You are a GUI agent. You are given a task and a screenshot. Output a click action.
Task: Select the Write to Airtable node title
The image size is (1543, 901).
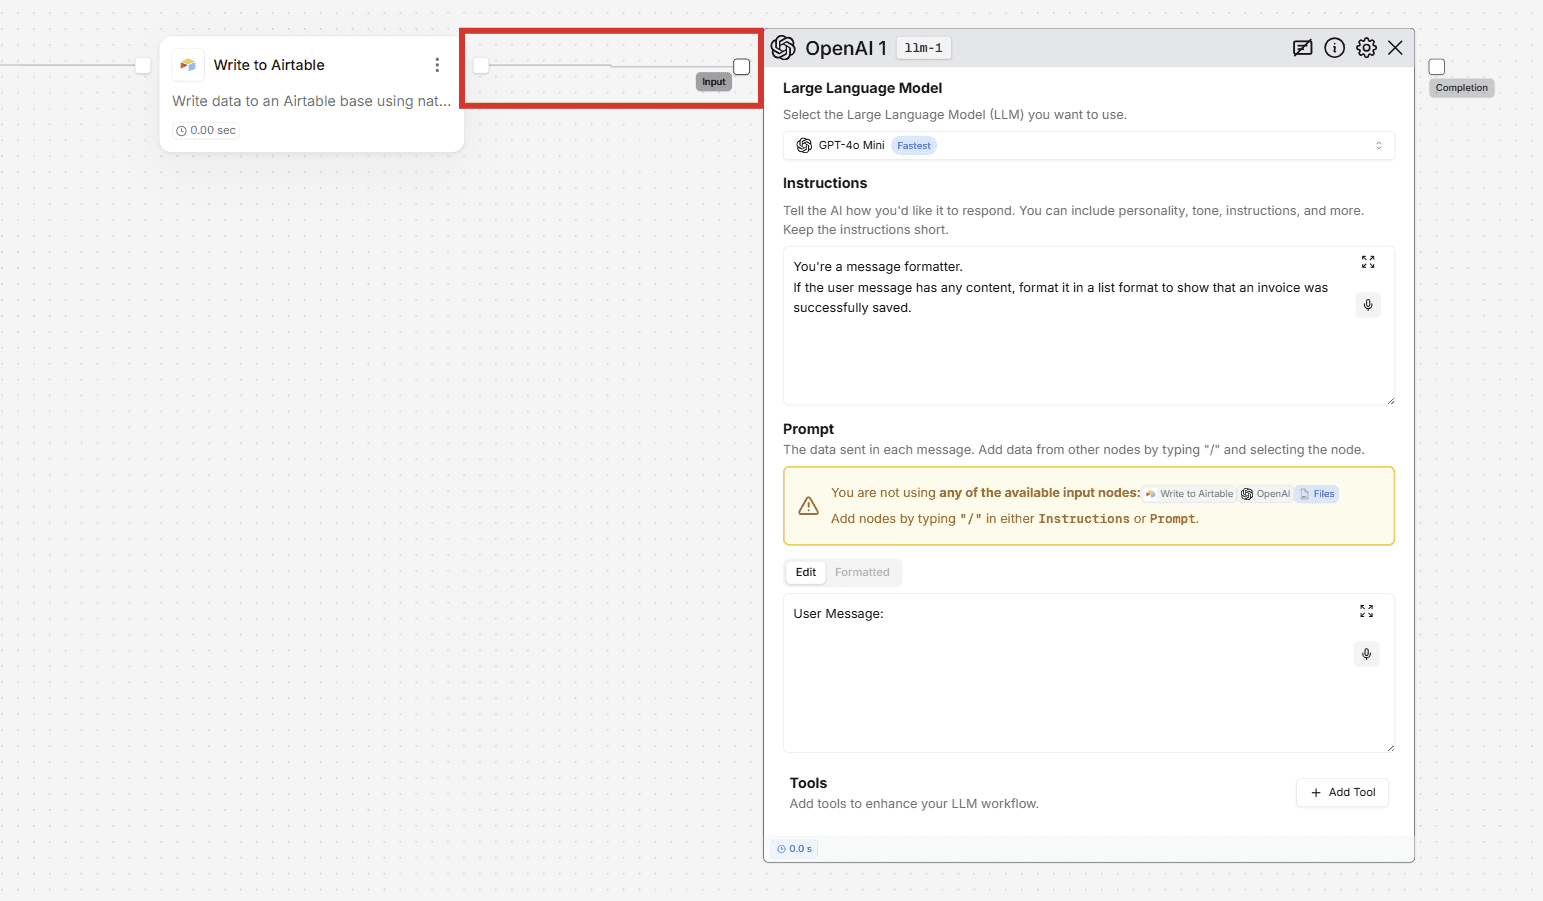click(269, 65)
